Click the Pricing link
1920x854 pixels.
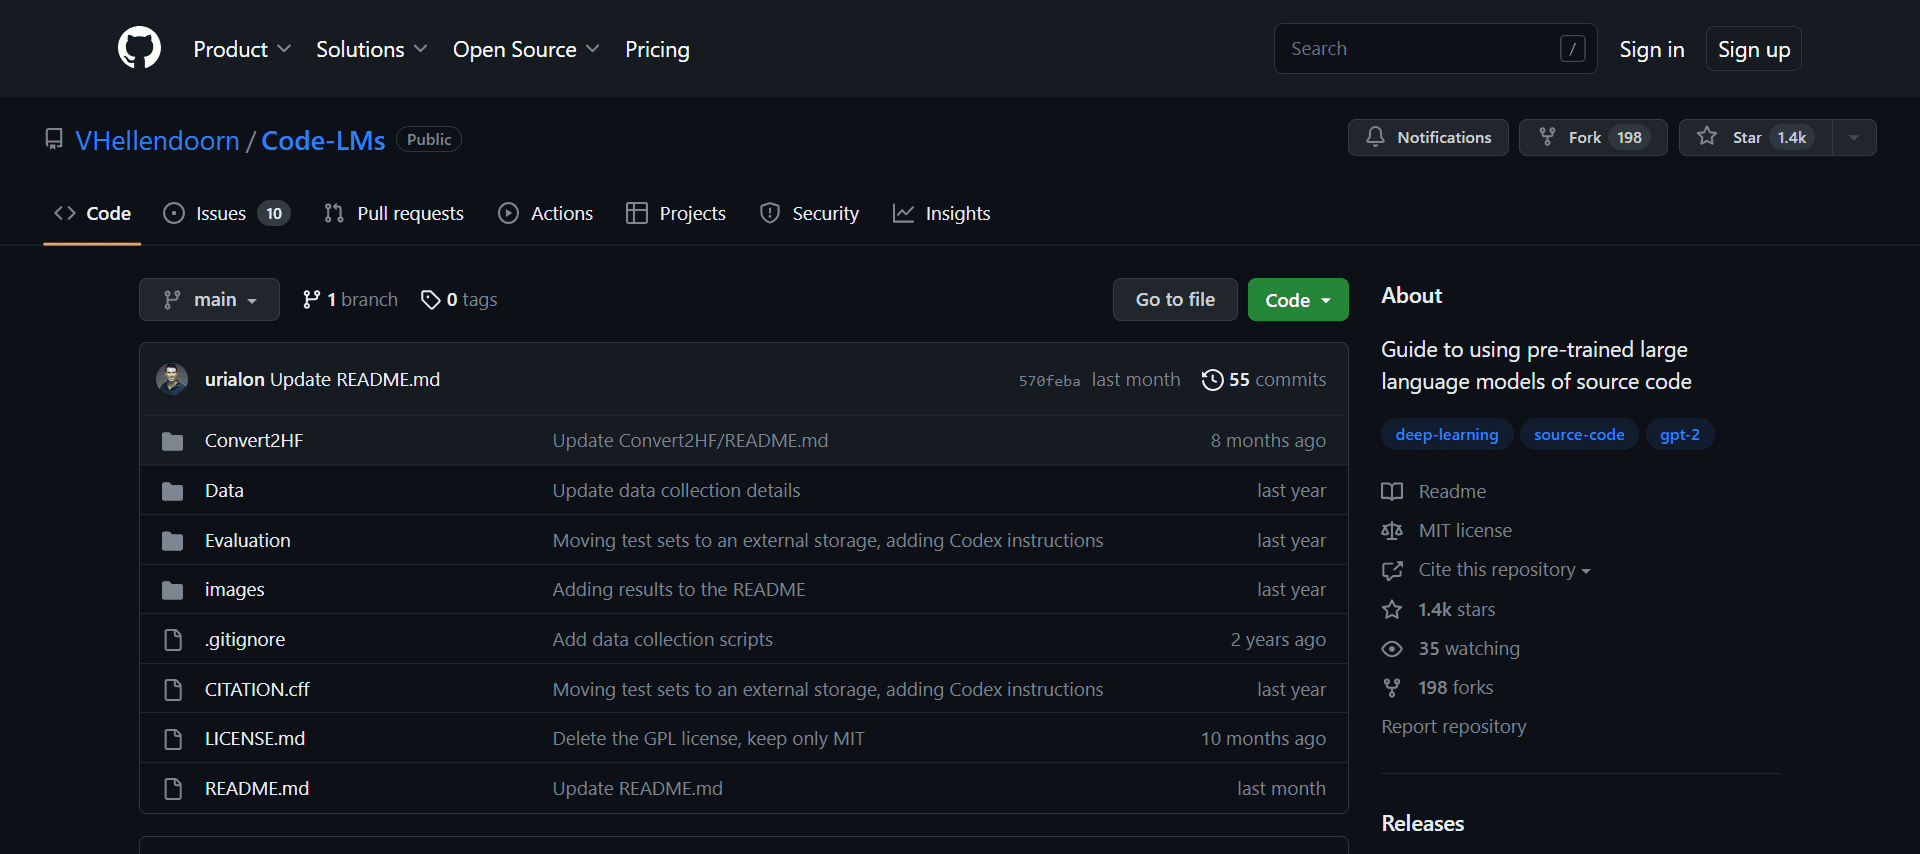pos(657,49)
